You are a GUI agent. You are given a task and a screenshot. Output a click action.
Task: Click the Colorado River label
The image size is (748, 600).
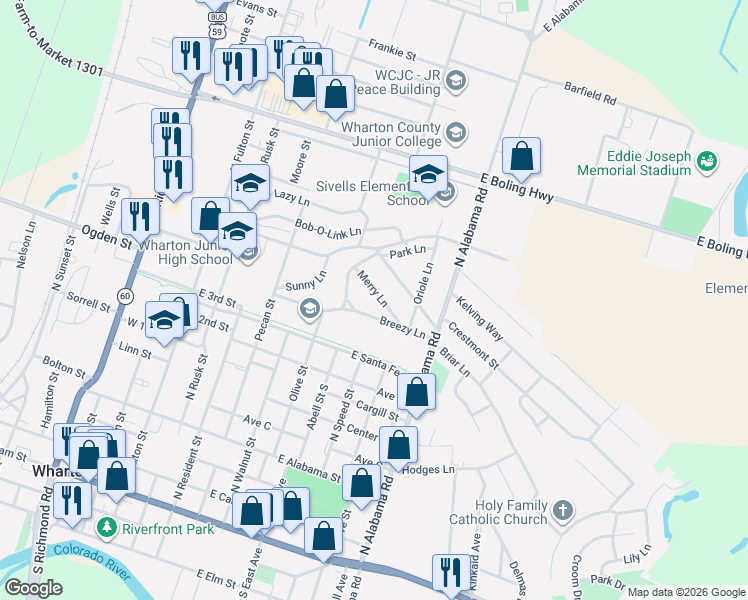[x=92, y=562]
